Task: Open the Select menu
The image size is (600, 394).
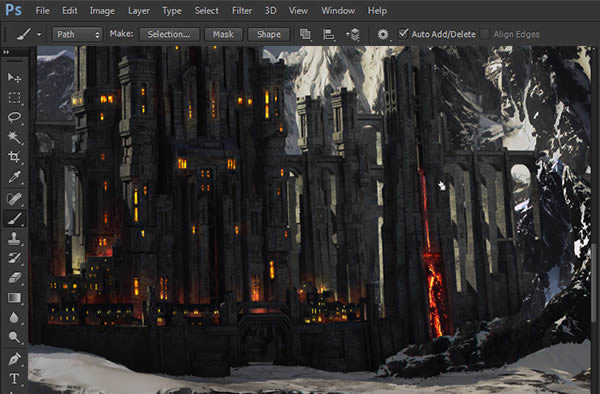Action: coord(207,11)
